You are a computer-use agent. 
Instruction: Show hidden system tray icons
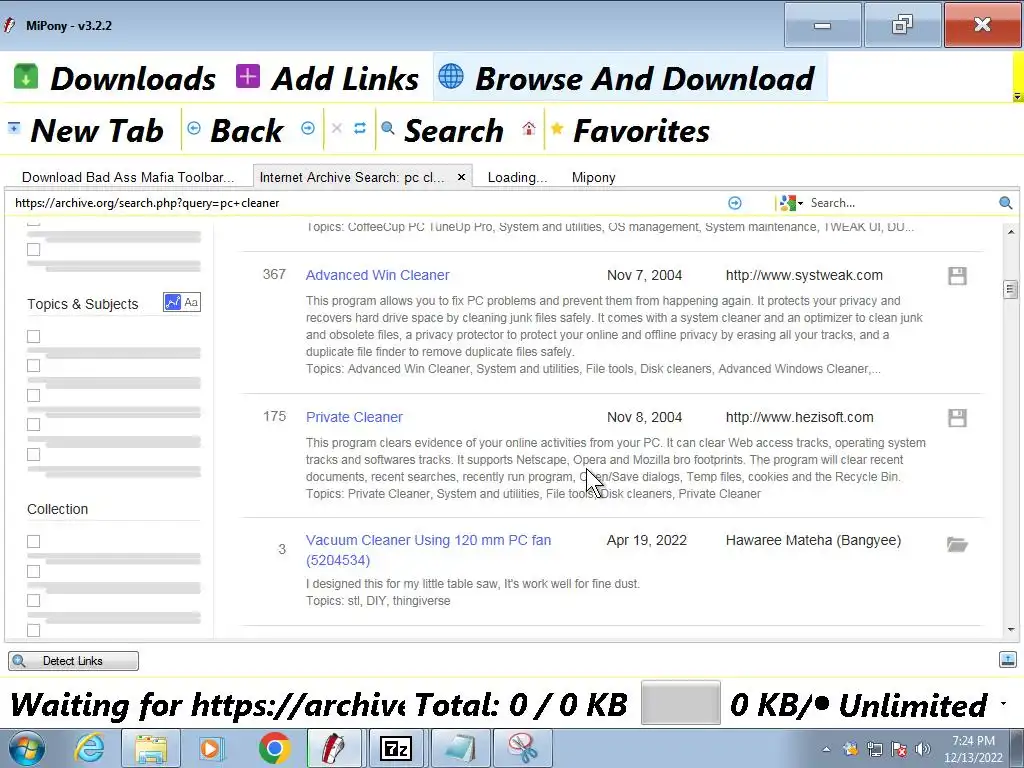coord(826,749)
